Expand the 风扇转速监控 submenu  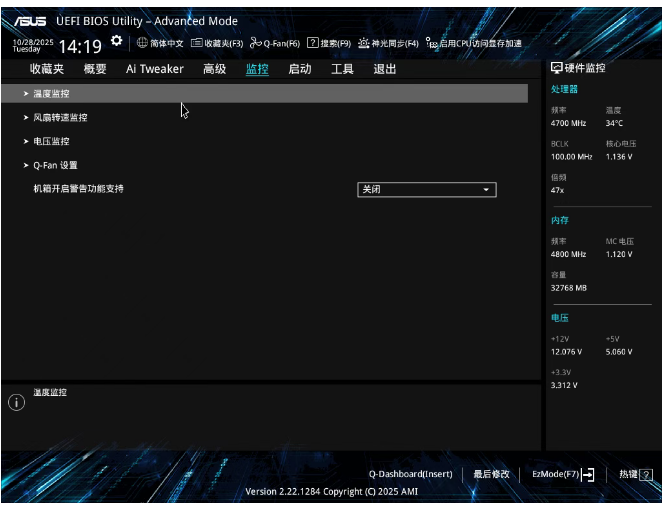(x=60, y=117)
